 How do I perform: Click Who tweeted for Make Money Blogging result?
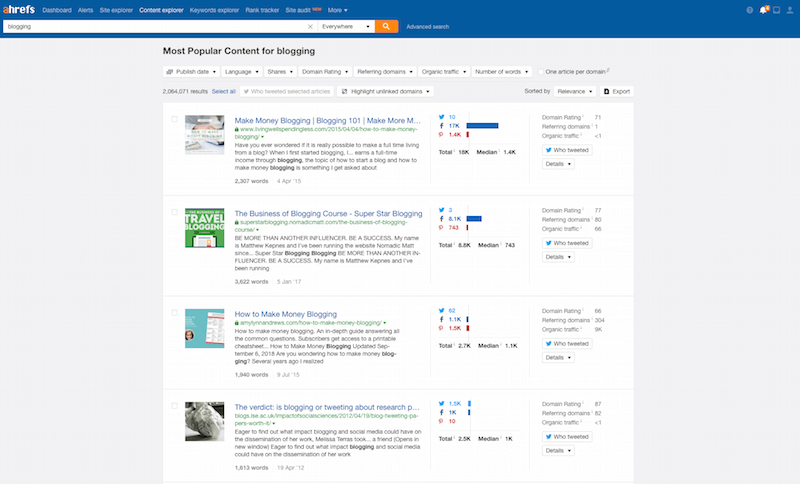pos(567,150)
